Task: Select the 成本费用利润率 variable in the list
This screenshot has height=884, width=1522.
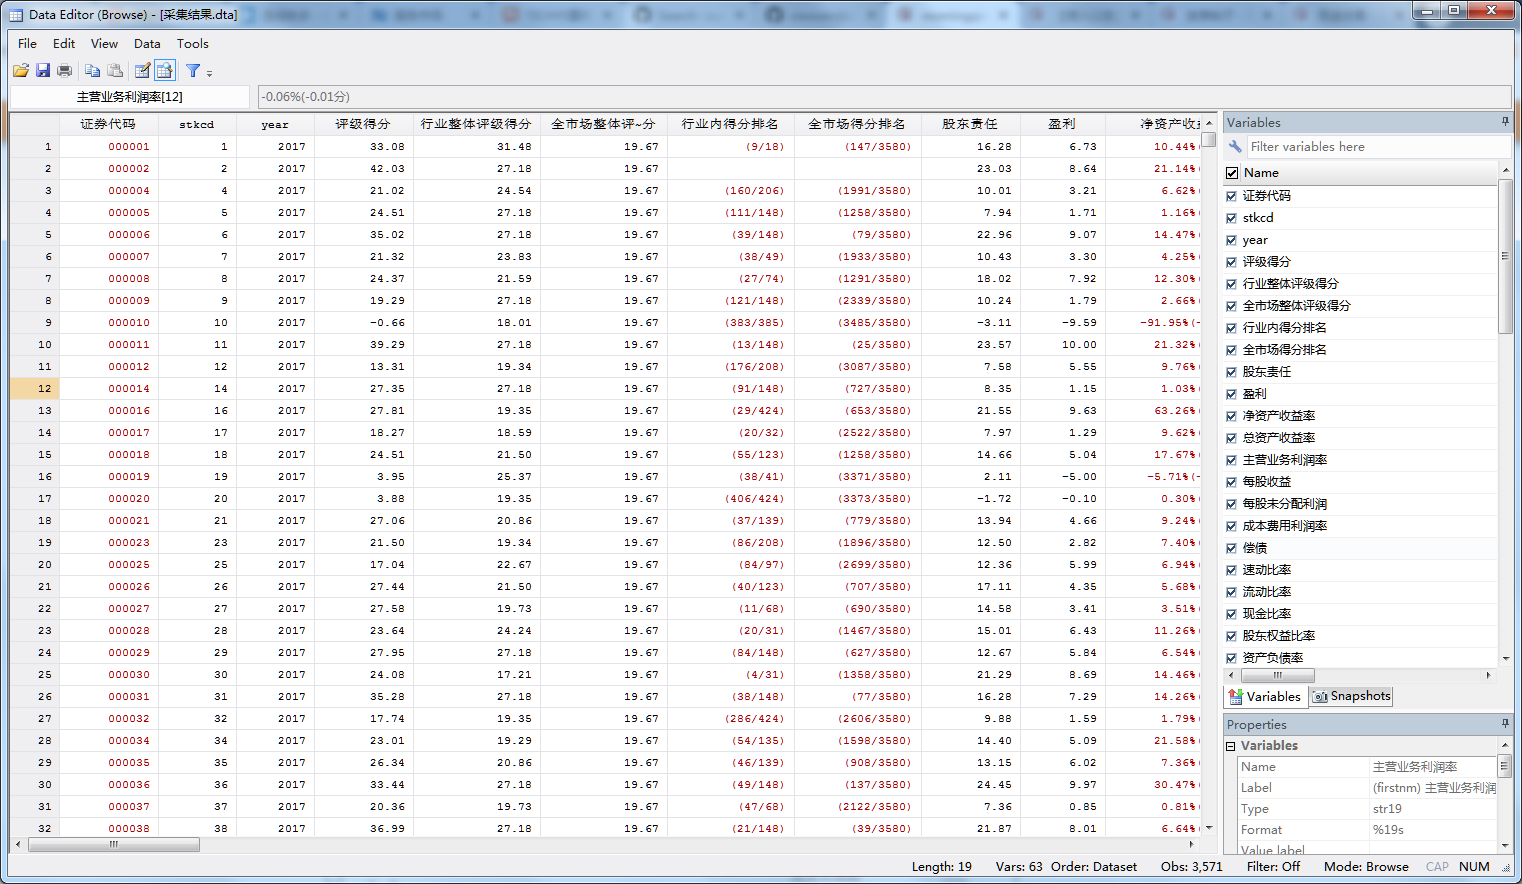Action: 1285,526
